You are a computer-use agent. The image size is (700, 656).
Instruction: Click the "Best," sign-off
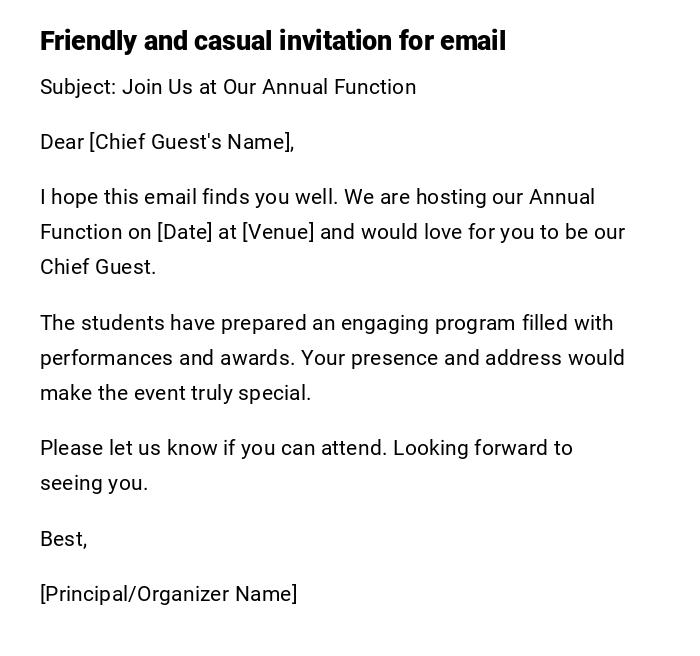pyautogui.click(x=63, y=539)
